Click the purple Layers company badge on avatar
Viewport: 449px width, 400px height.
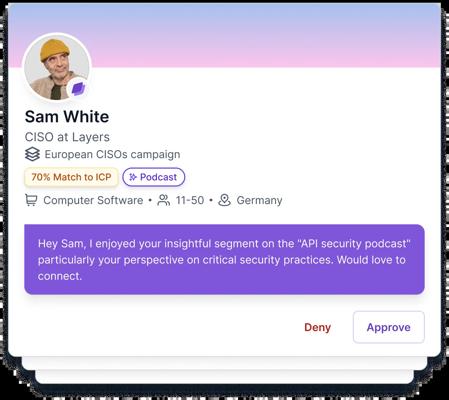click(x=79, y=89)
